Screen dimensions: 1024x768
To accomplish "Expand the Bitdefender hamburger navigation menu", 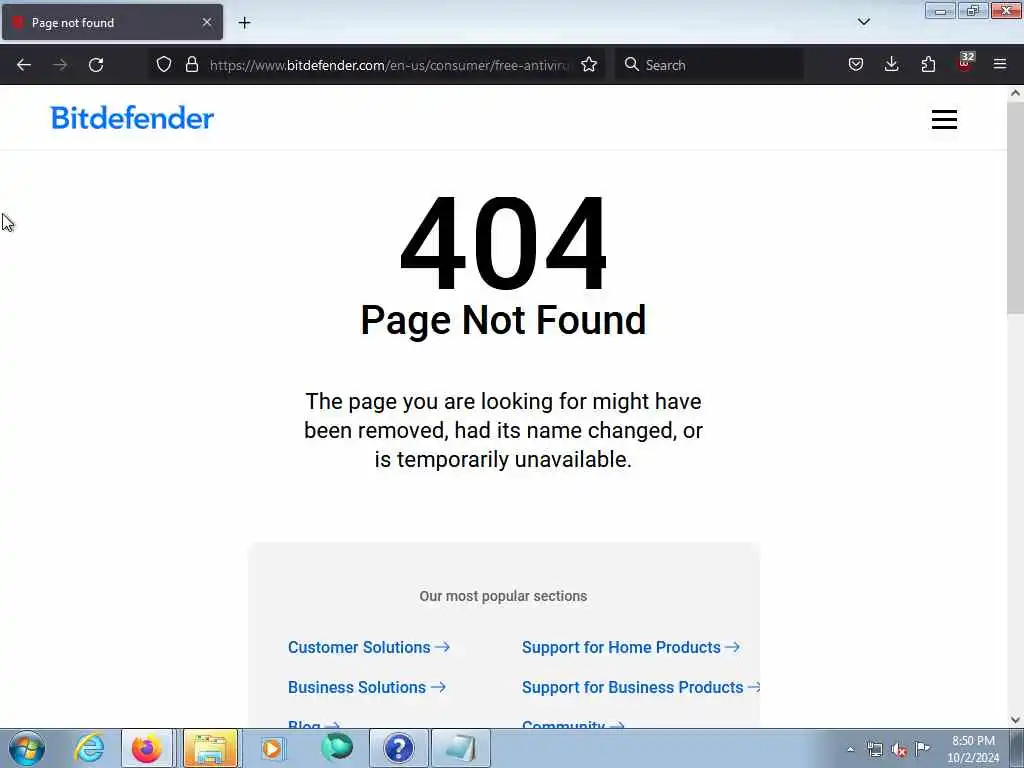I will (944, 120).
